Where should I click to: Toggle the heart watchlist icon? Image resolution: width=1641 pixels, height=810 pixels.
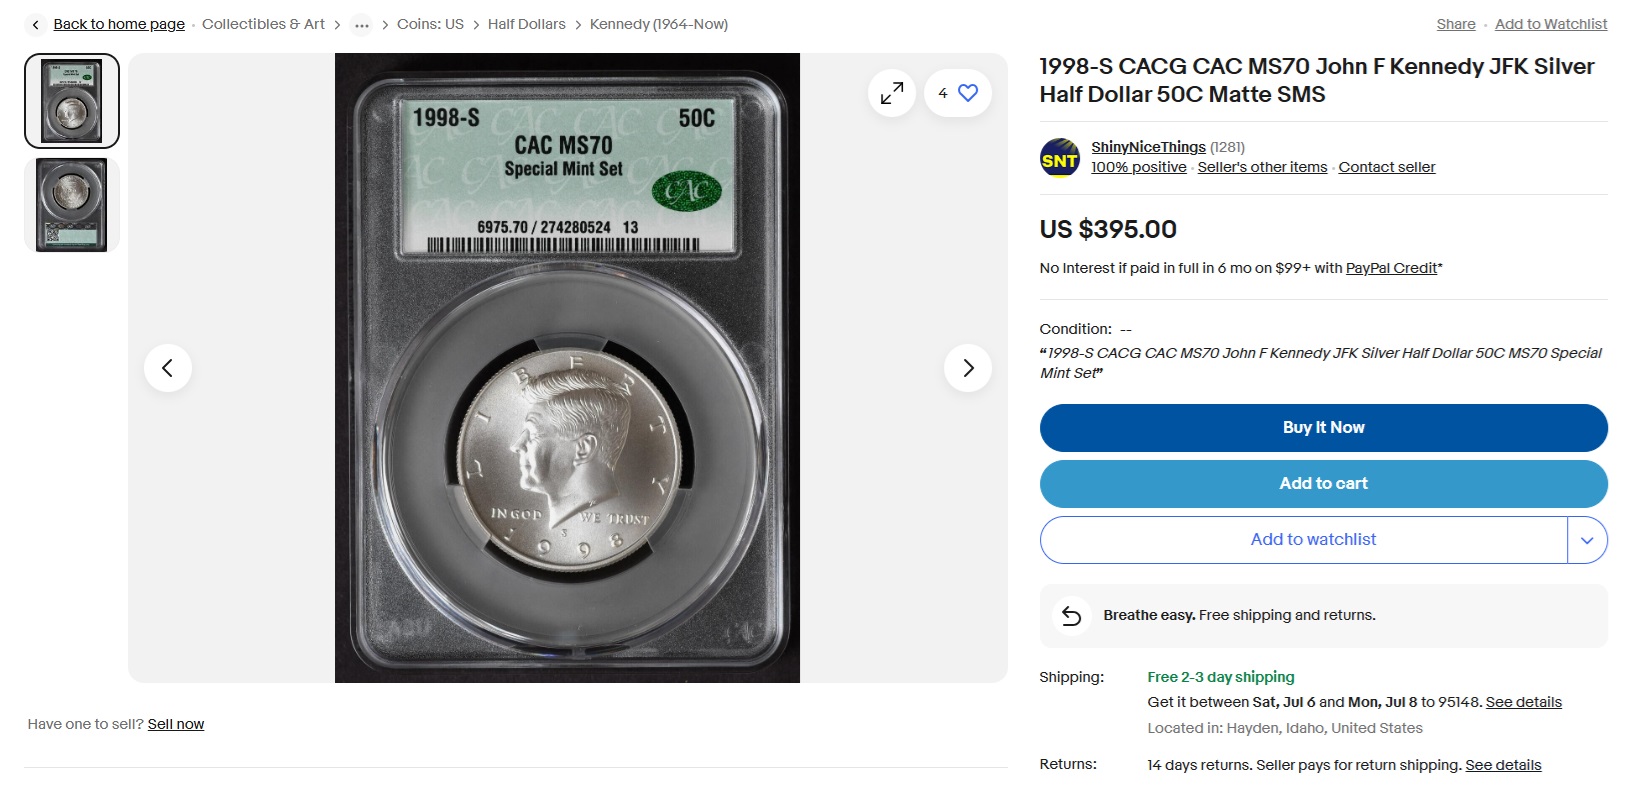967,93
